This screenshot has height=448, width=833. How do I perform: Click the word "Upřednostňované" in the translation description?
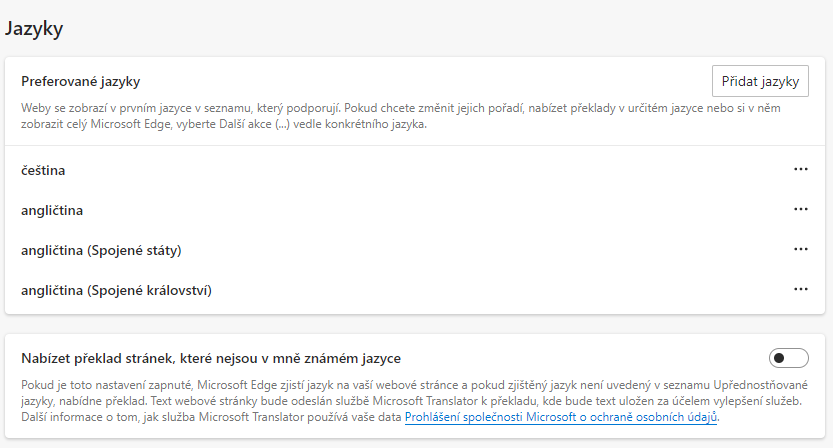pos(751,384)
